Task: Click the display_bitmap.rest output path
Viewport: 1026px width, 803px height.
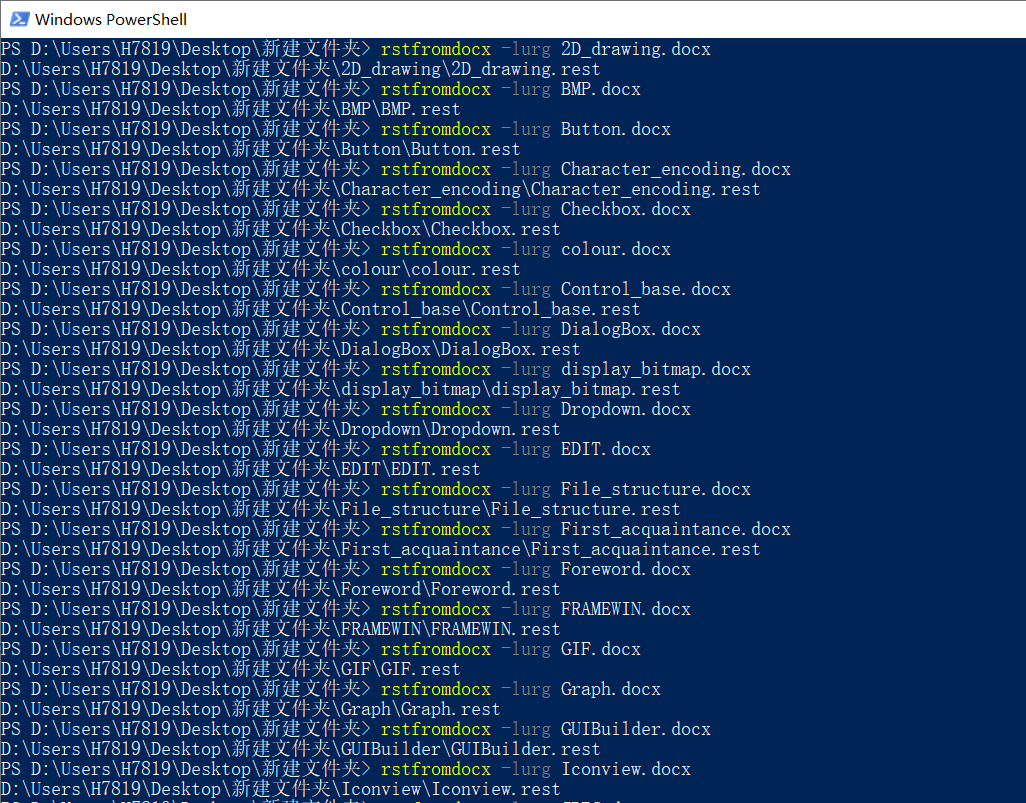Action: pyautogui.click(x=340, y=389)
